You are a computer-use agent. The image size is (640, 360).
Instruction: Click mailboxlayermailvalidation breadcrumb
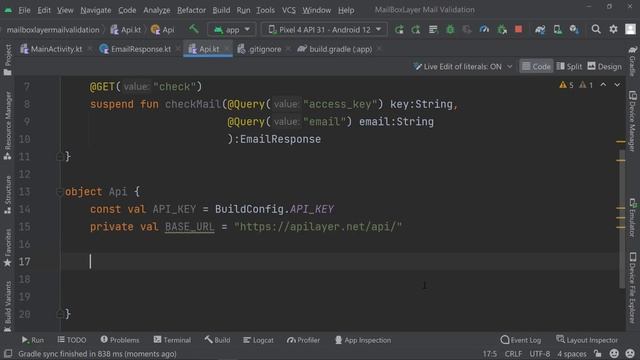coord(53,29)
